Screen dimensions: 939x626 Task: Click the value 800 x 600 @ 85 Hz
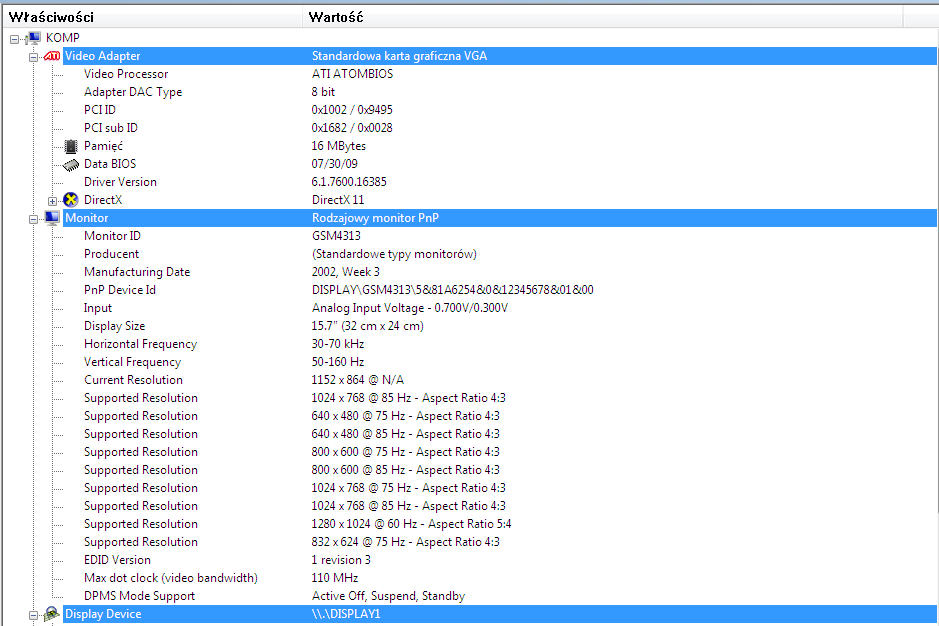358,470
